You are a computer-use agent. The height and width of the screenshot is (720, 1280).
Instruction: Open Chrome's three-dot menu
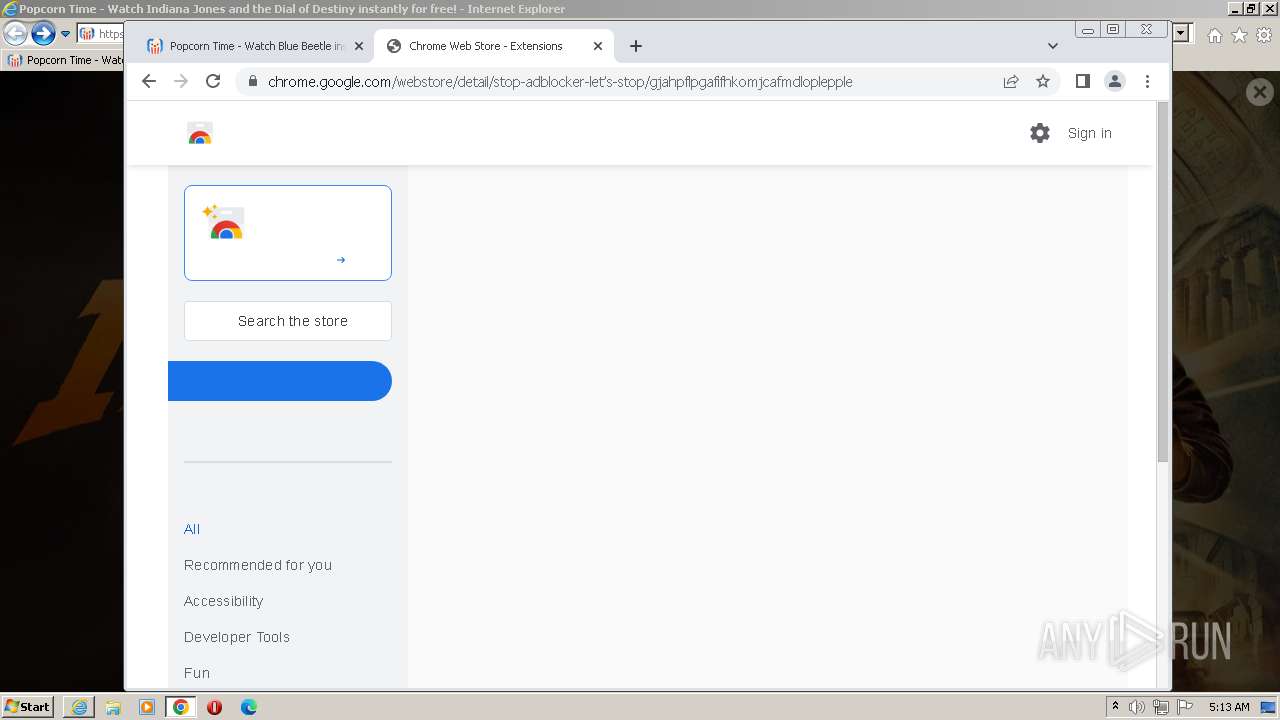coord(1147,81)
